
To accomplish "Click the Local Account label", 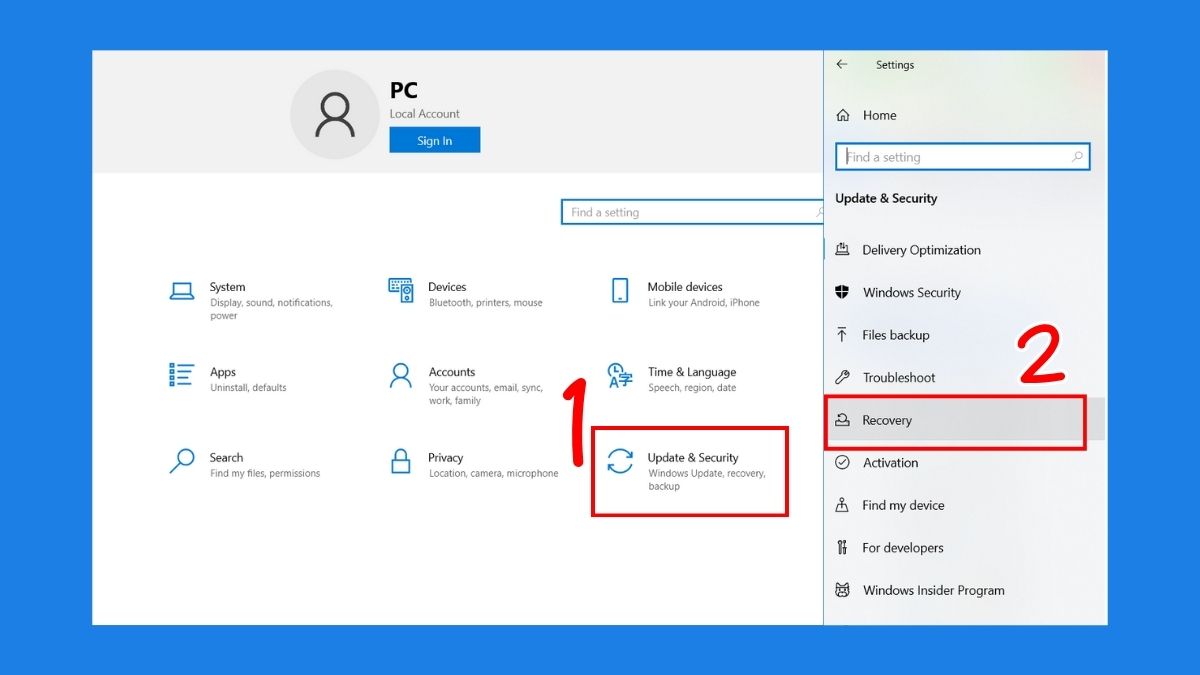I will tap(425, 114).
